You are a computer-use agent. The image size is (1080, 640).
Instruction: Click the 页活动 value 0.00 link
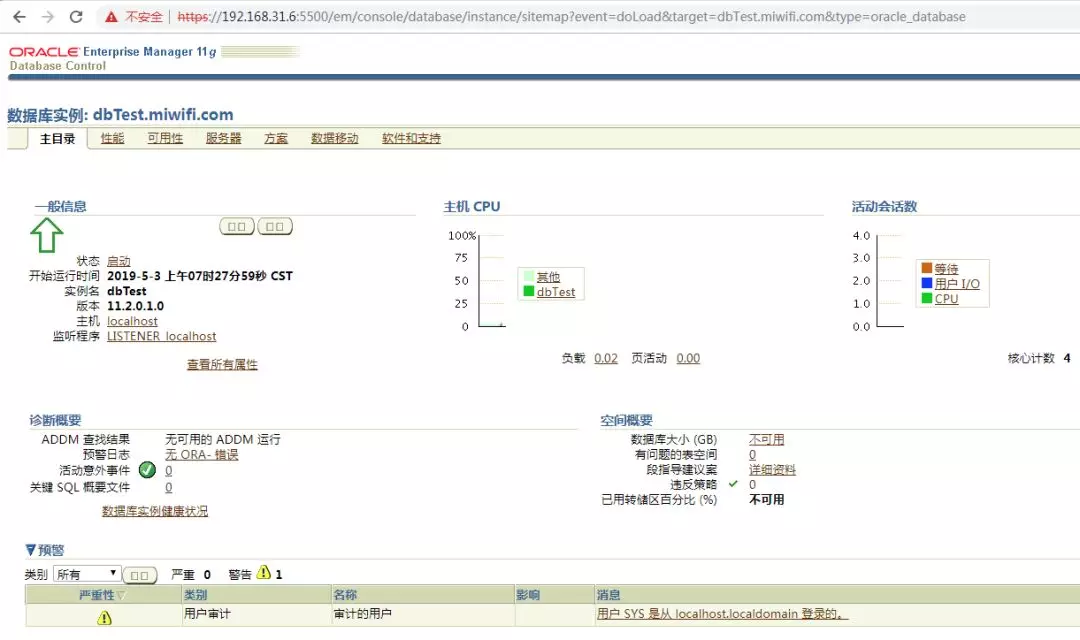click(x=688, y=358)
